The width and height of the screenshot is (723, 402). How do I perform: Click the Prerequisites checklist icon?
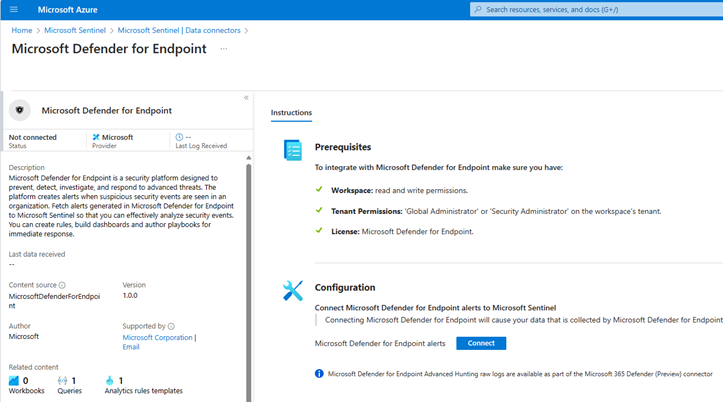point(293,150)
